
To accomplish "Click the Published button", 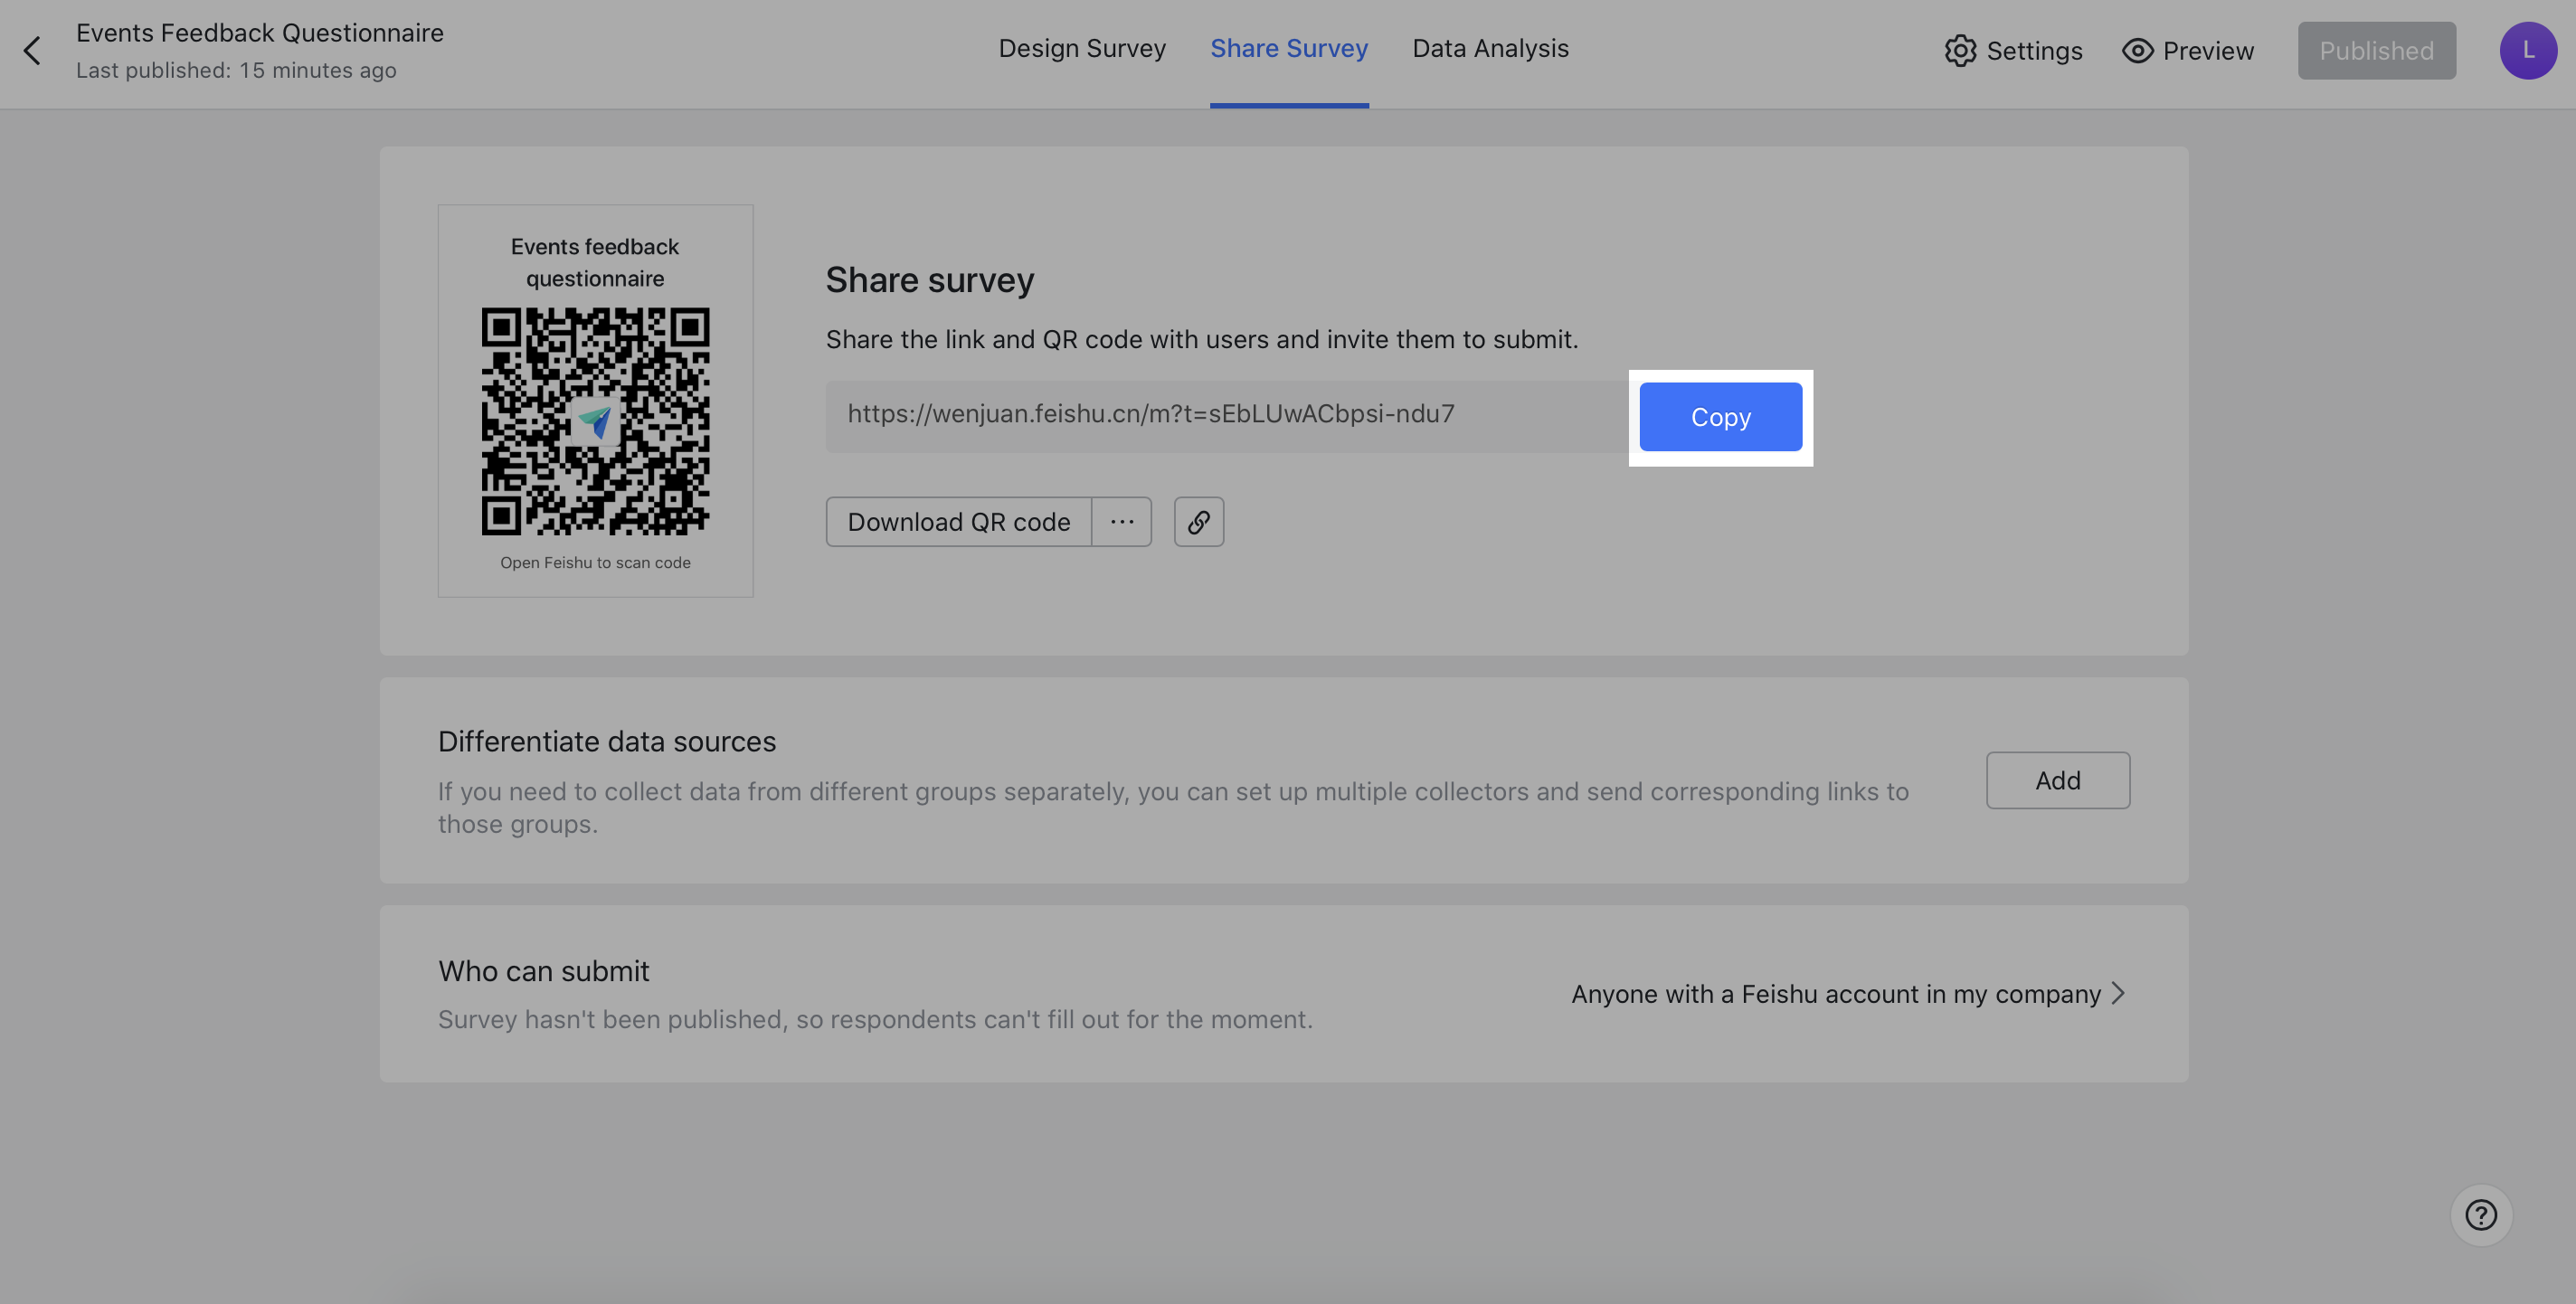I will (2375, 51).
